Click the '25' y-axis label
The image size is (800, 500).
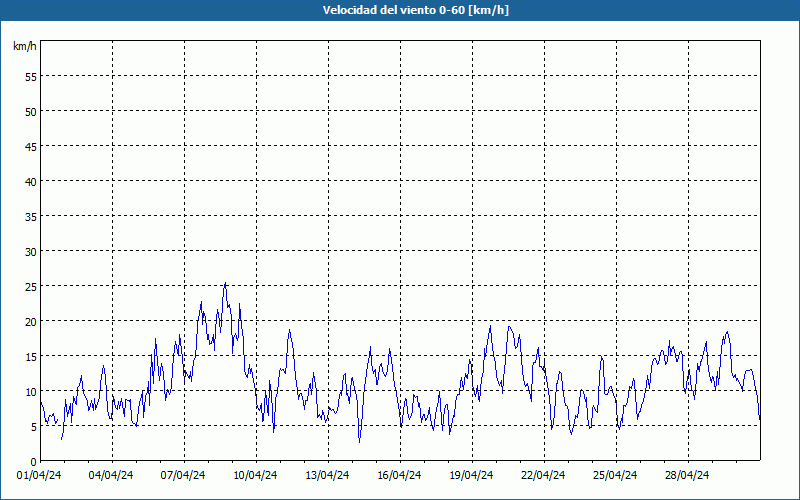click(x=31, y=286)
